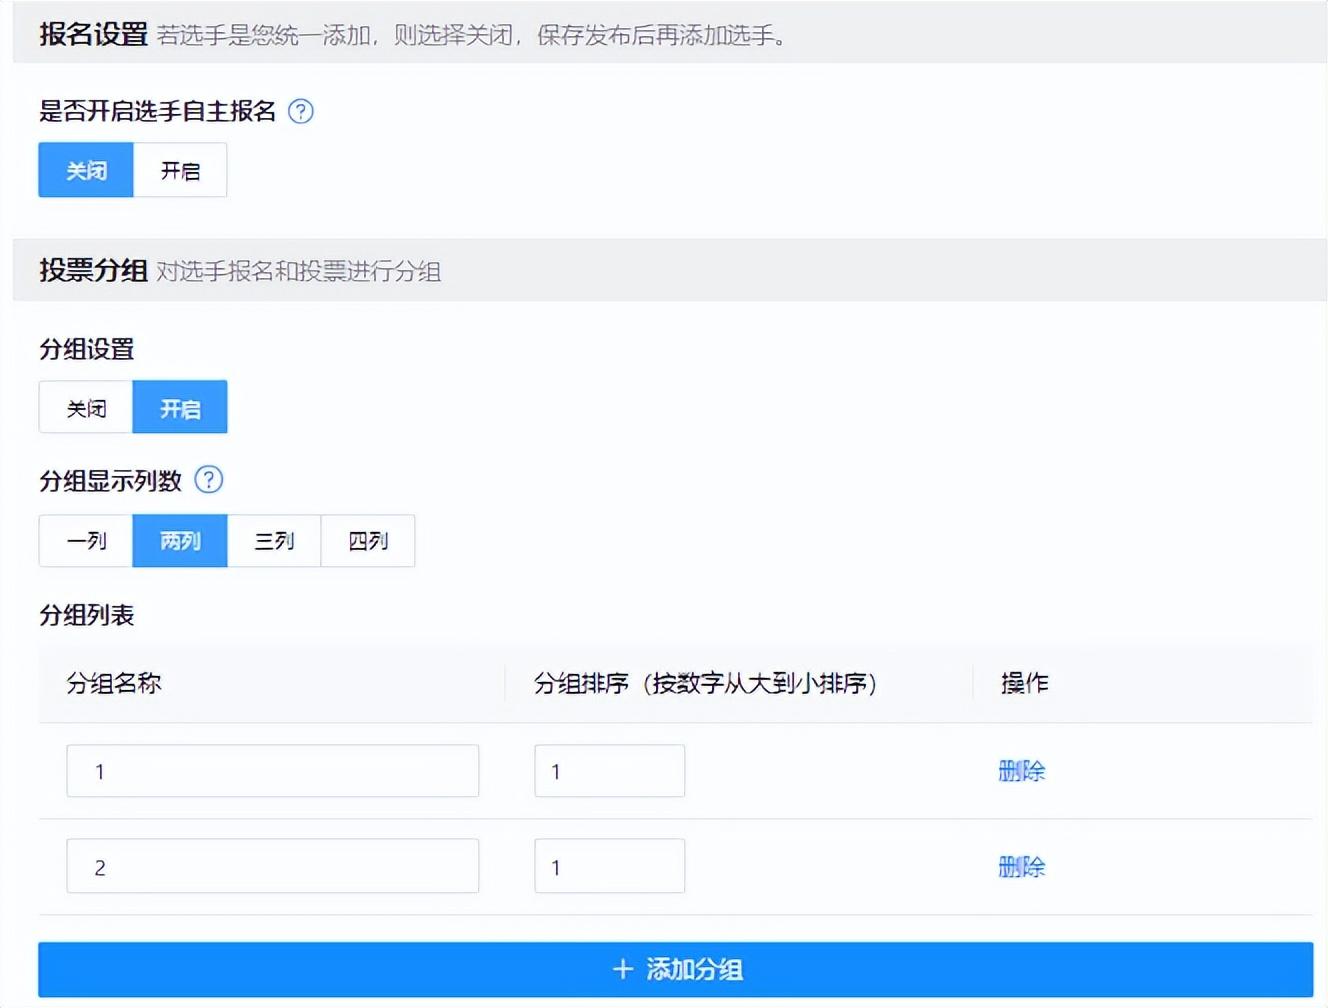Choose 一列 for group display columns
1328x1008 pixels.
pos(86,541)
